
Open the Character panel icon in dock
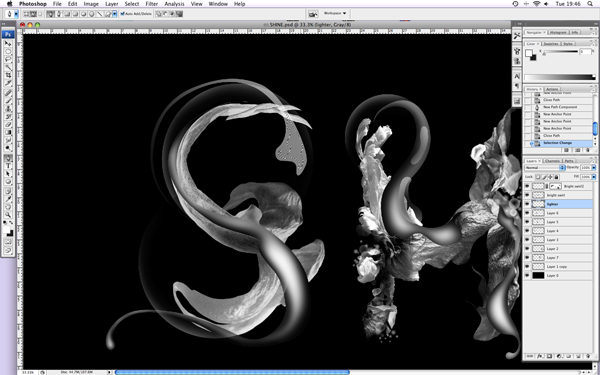(517, 76)
